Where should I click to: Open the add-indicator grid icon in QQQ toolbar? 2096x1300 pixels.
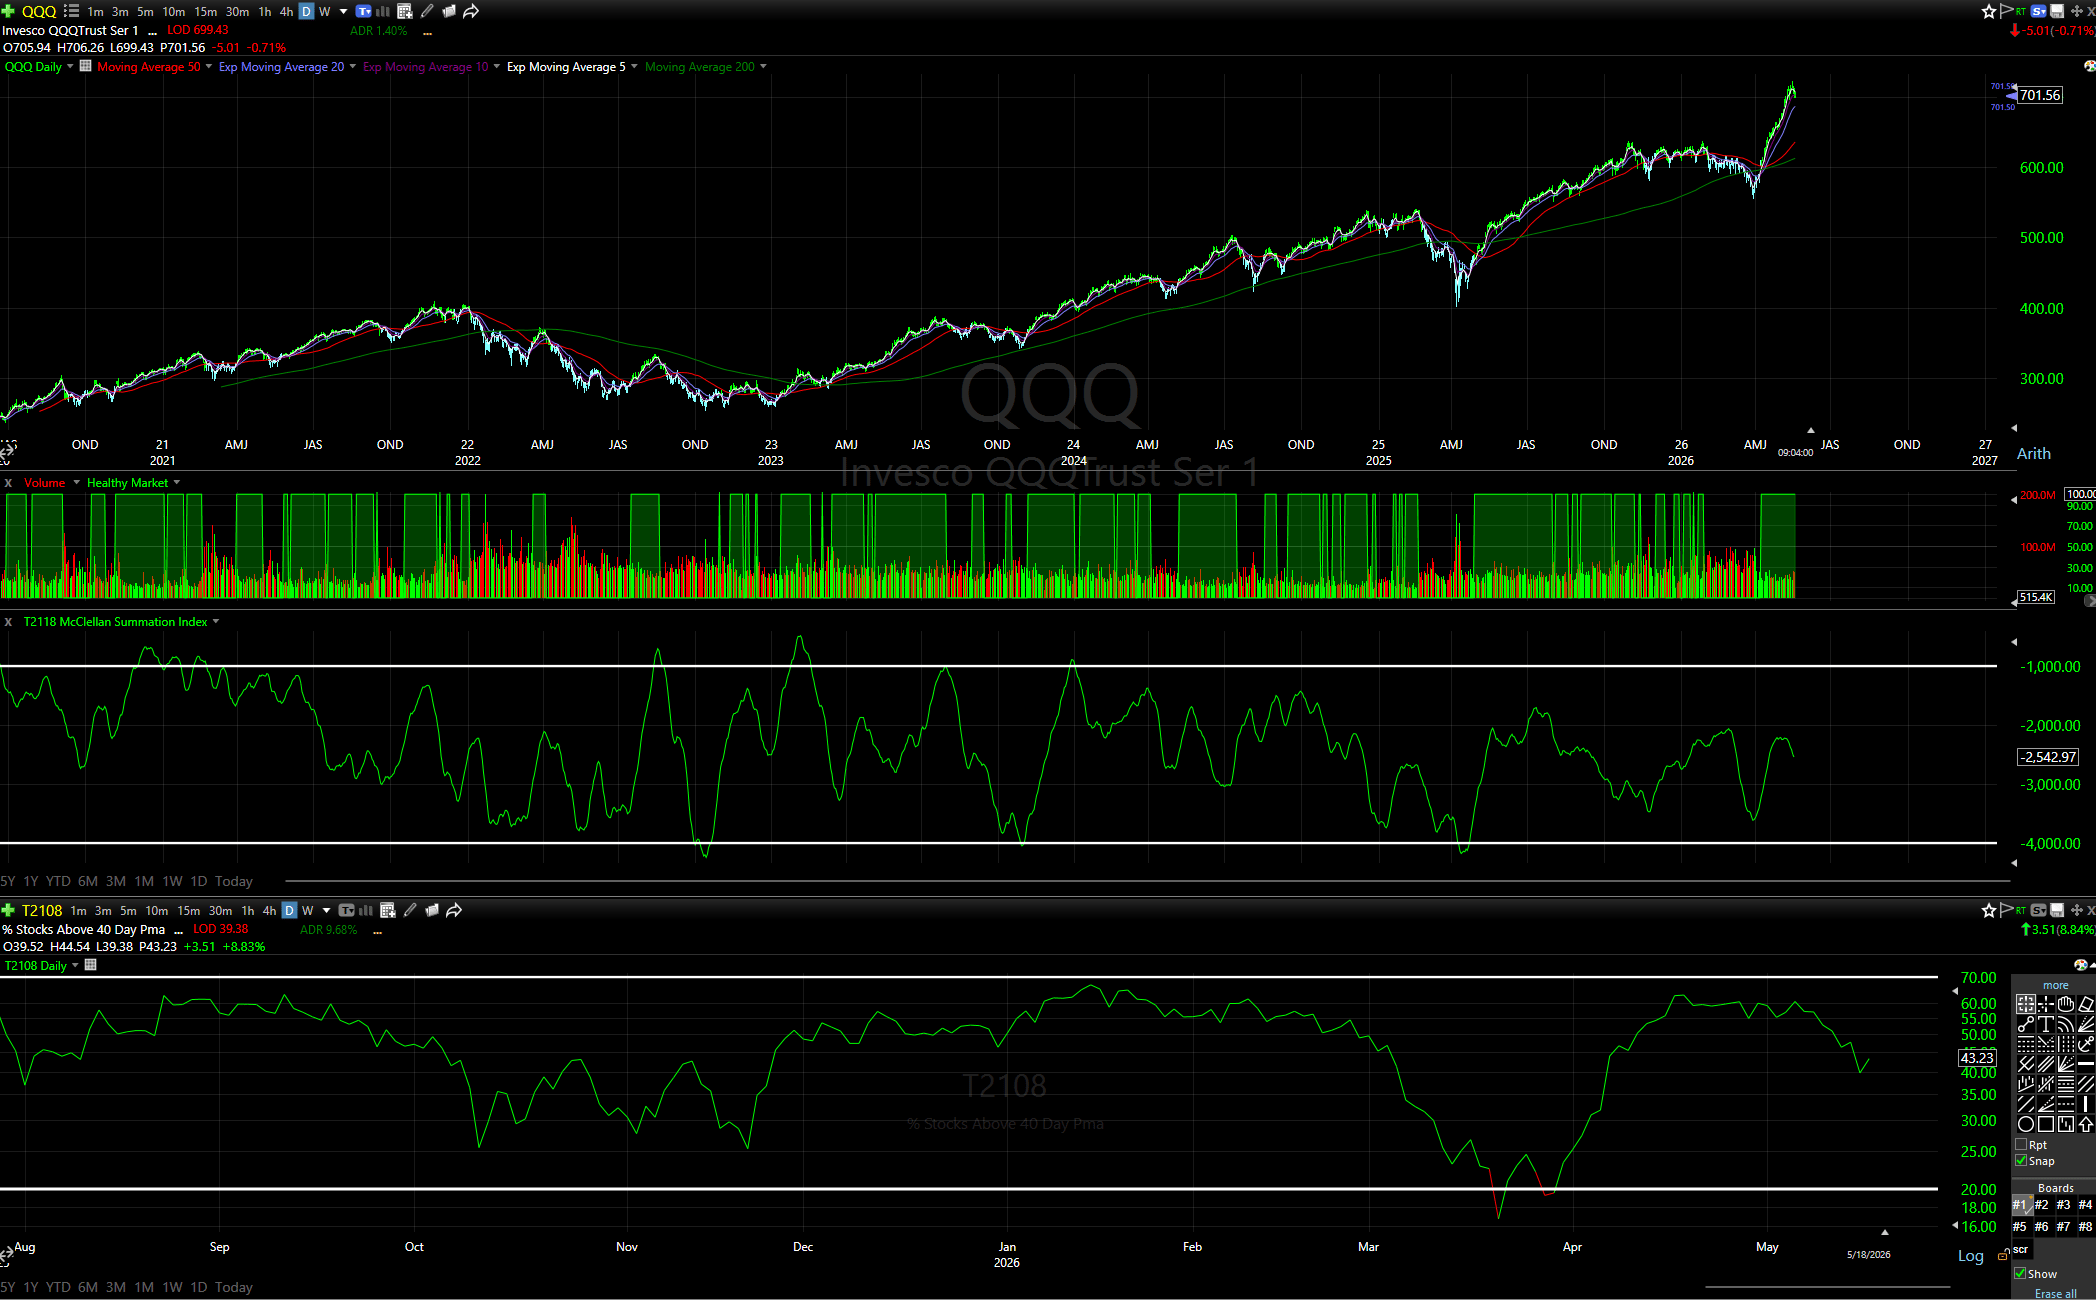pos(405,11)
